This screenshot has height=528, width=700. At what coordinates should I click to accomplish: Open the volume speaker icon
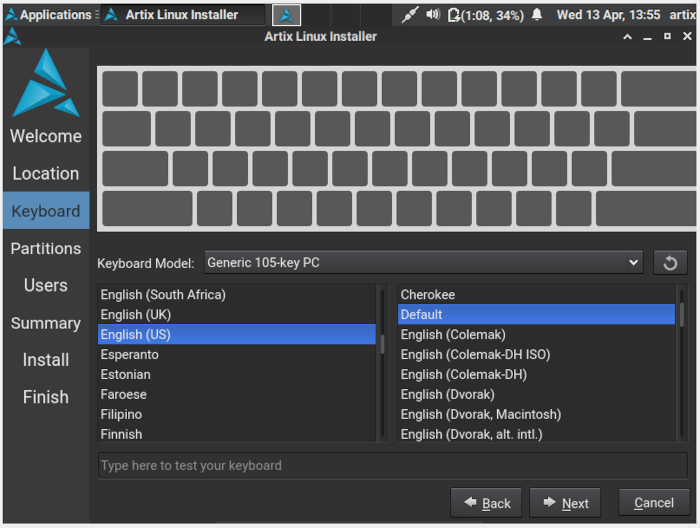433,15
